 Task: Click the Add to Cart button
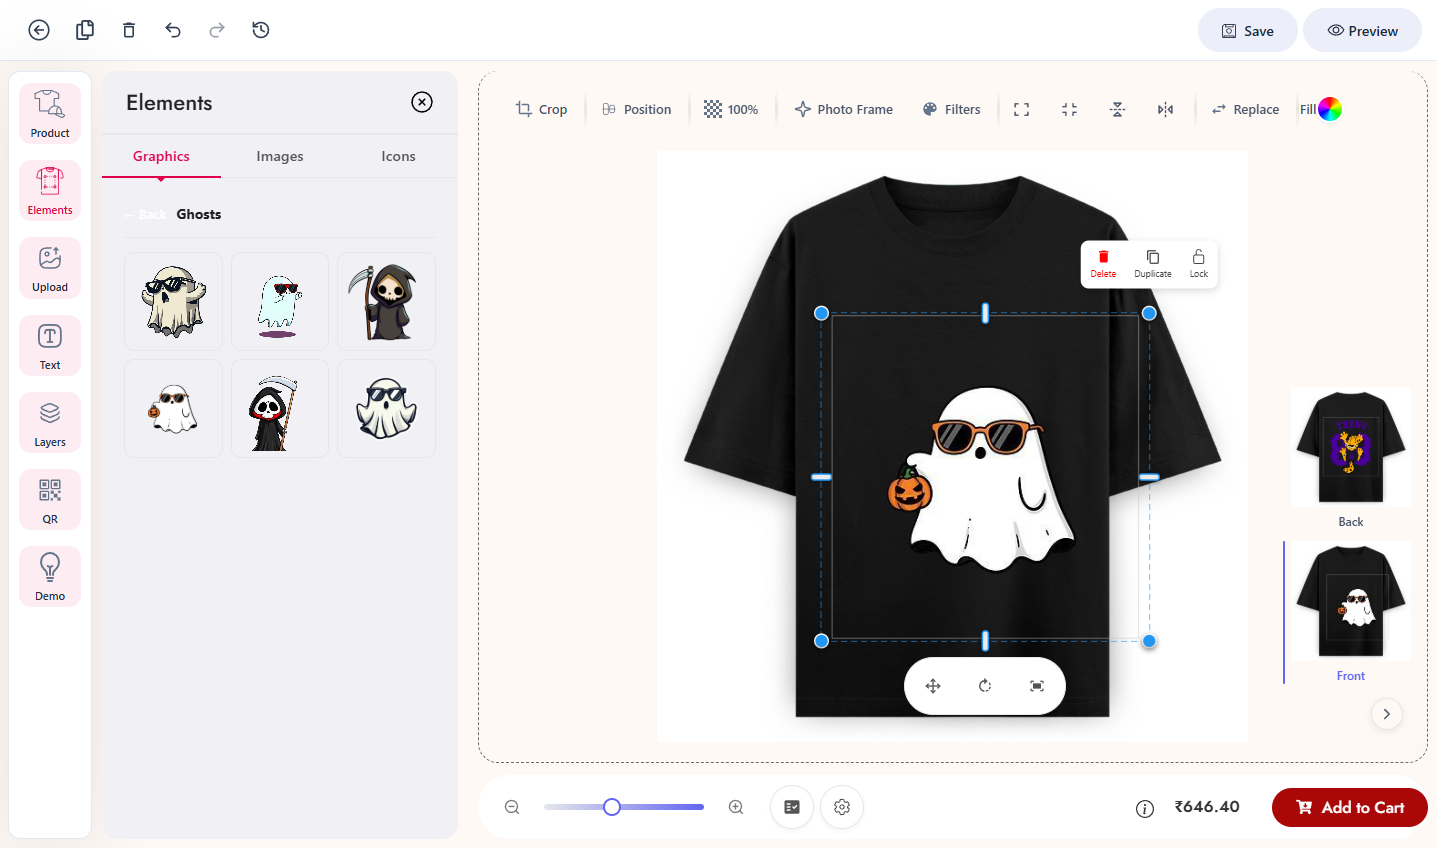click(x=1350, y=807)
